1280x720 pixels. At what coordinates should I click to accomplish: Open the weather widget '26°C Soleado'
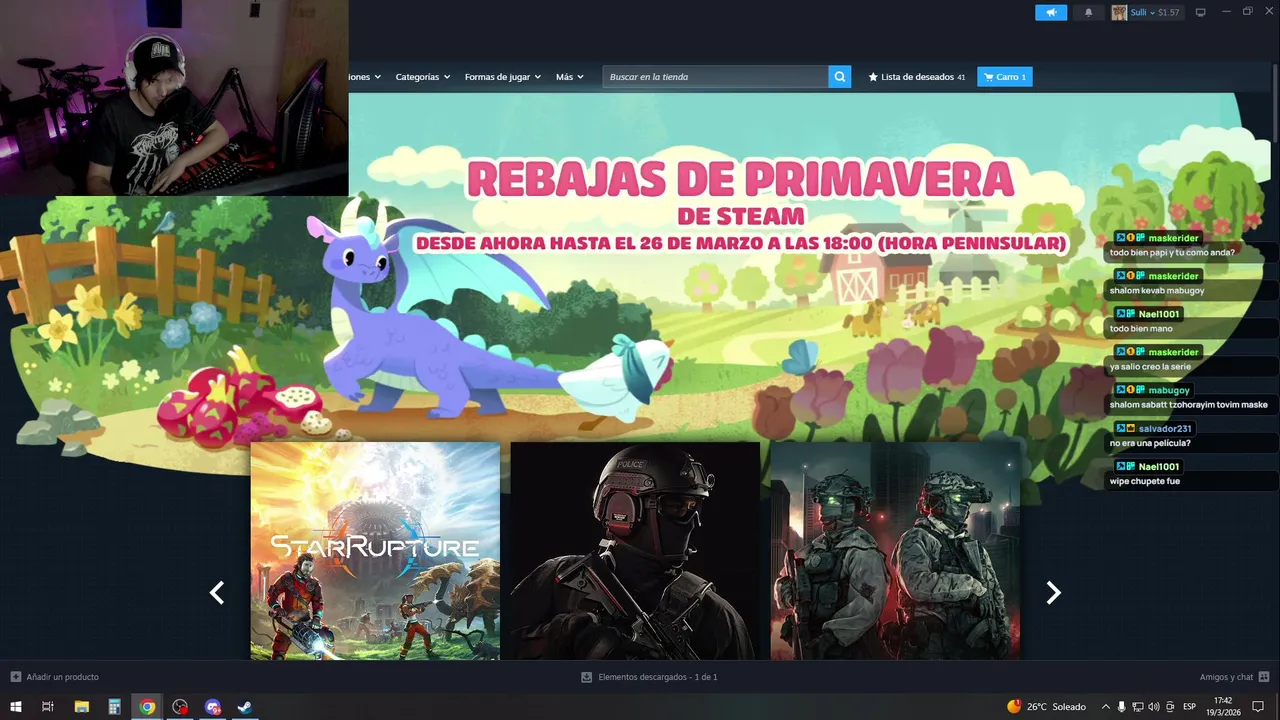click(1046, 707)
